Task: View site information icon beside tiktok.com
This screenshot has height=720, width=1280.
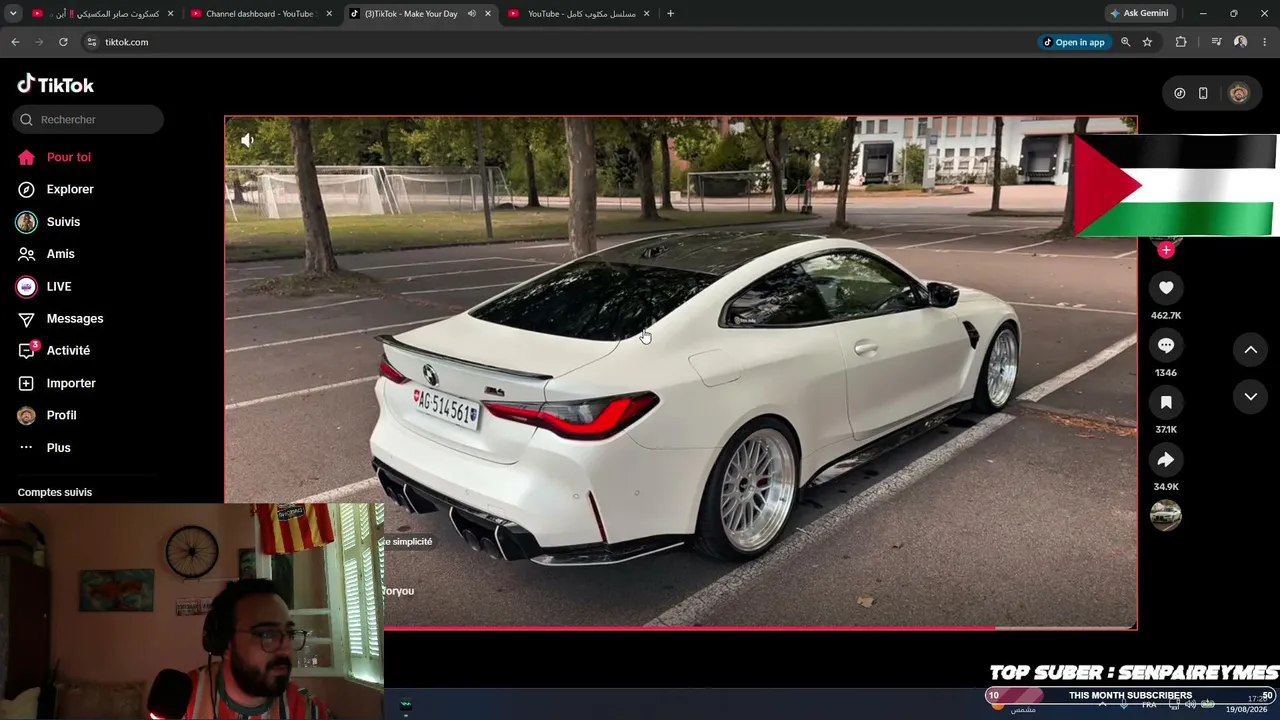Action: [92, 42]
